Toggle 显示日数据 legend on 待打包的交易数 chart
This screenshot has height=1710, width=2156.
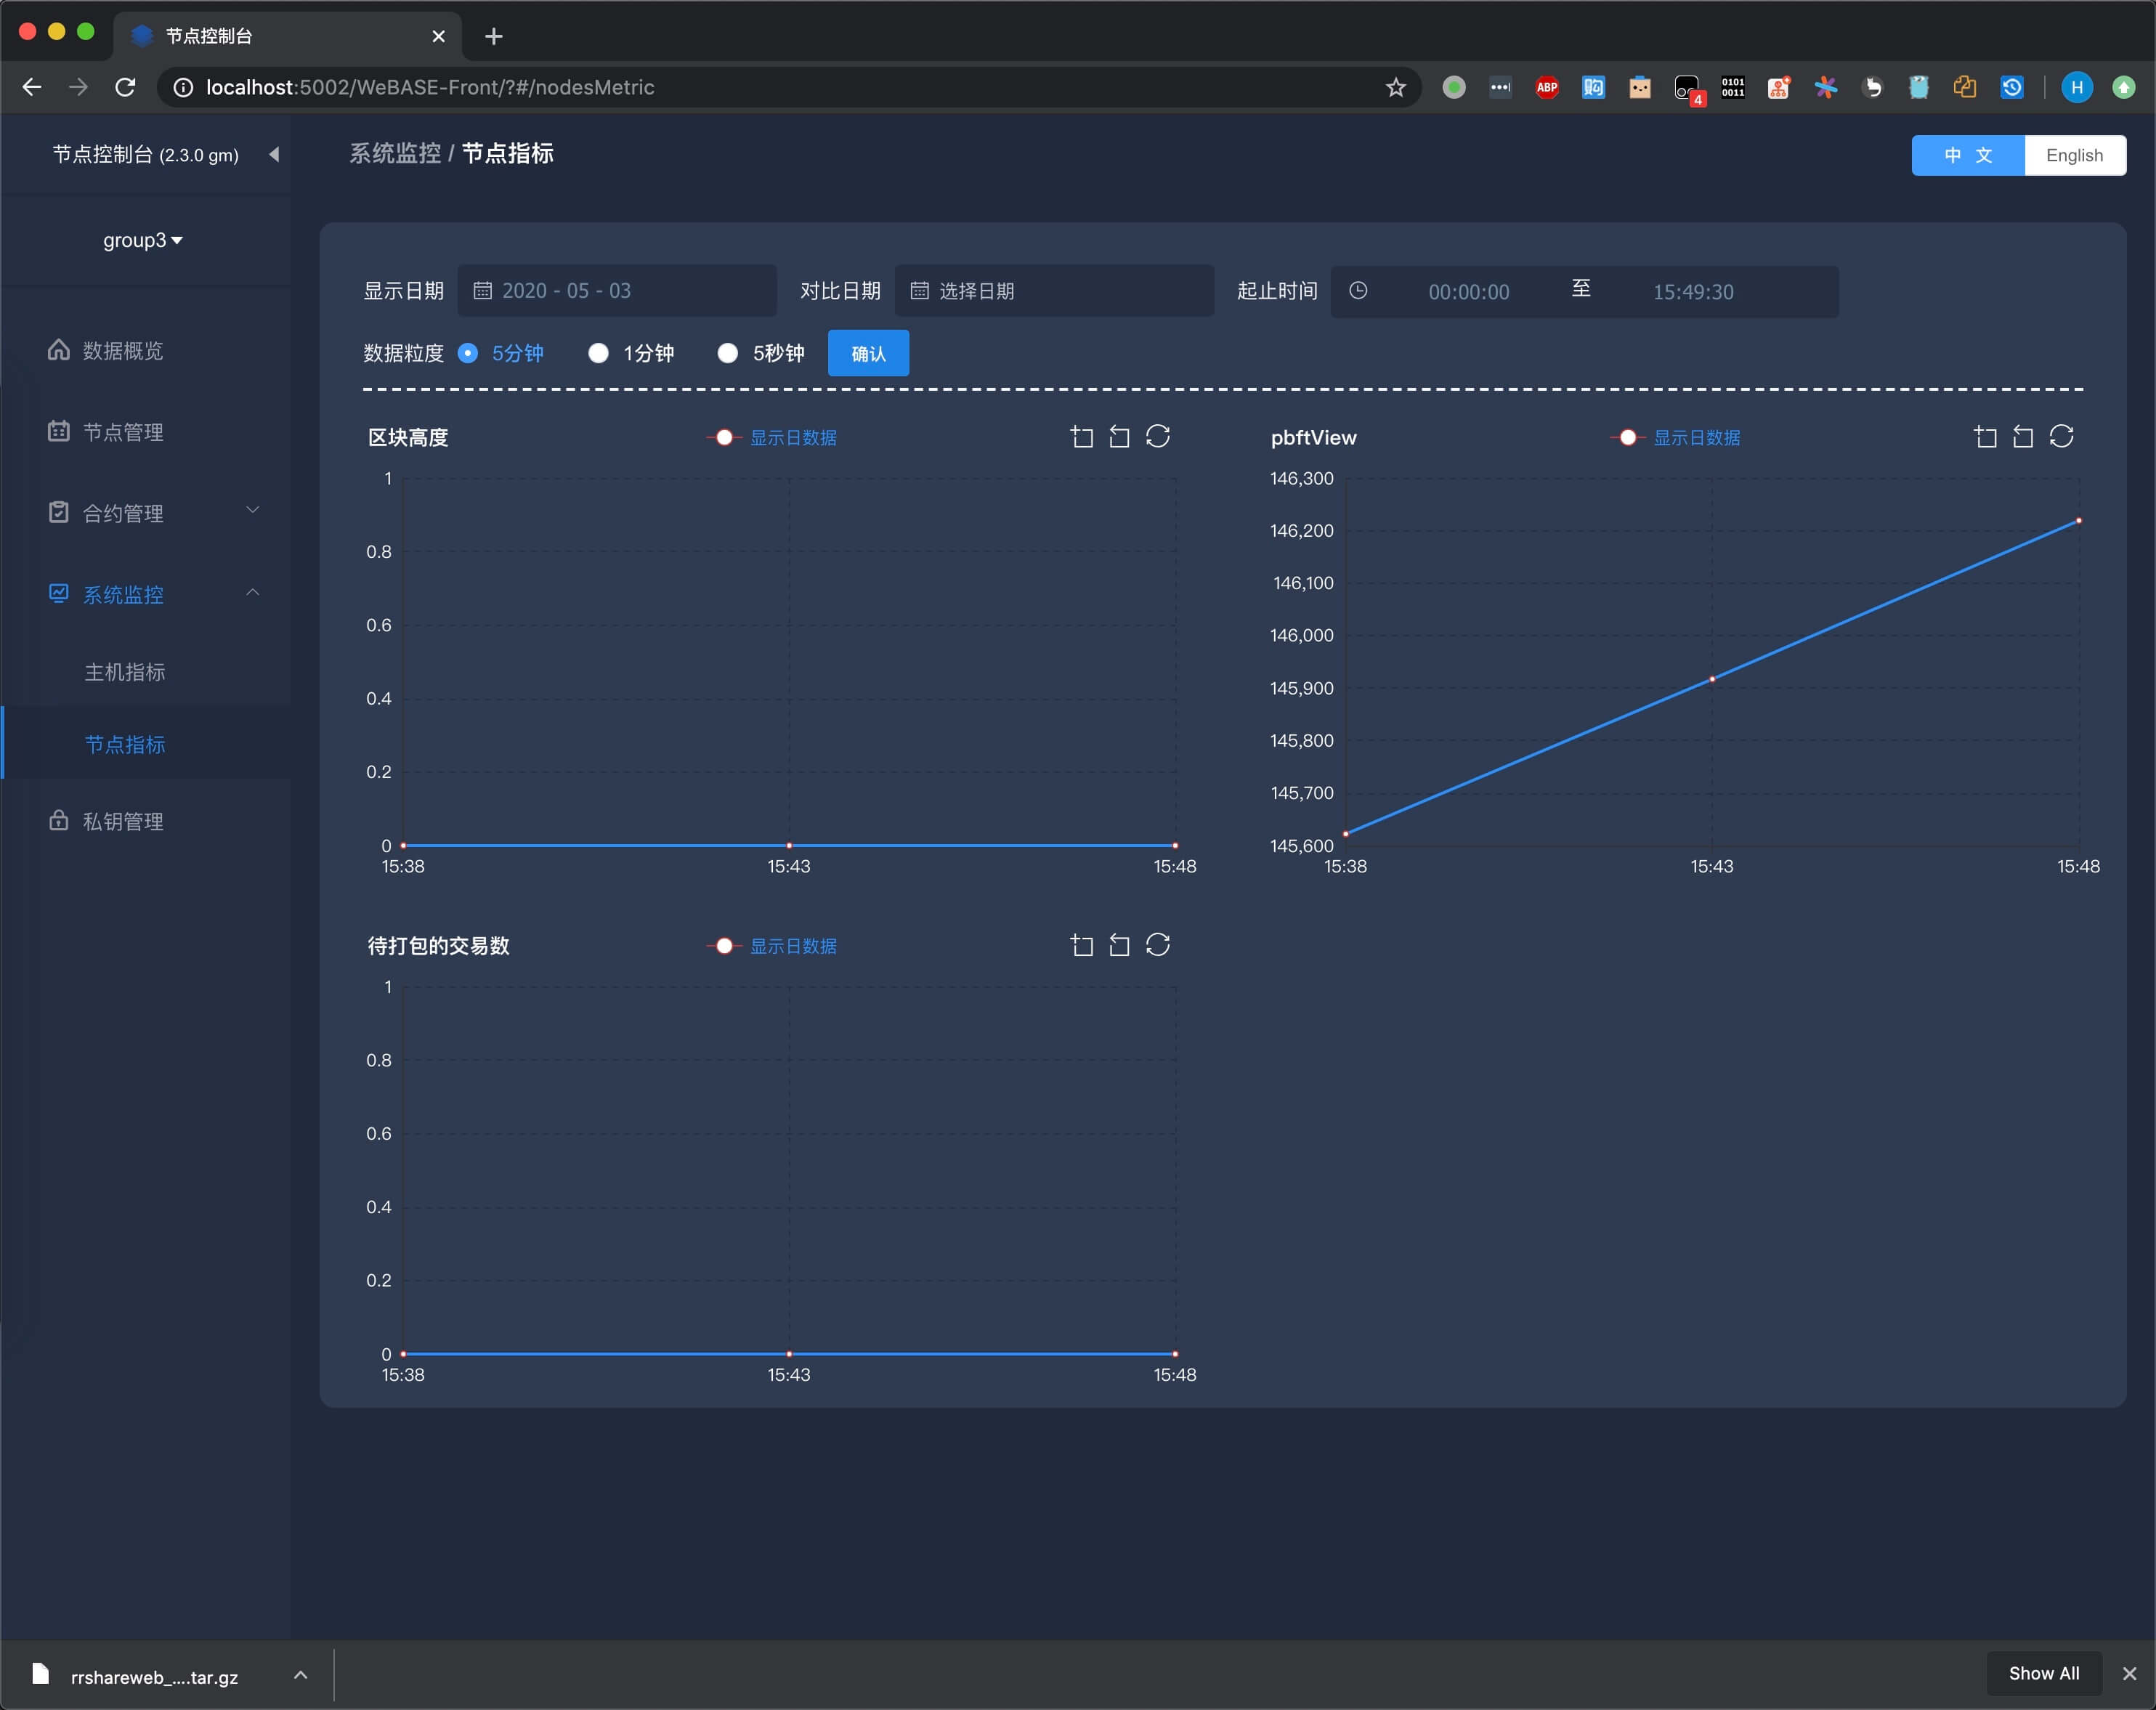[772, 946]
